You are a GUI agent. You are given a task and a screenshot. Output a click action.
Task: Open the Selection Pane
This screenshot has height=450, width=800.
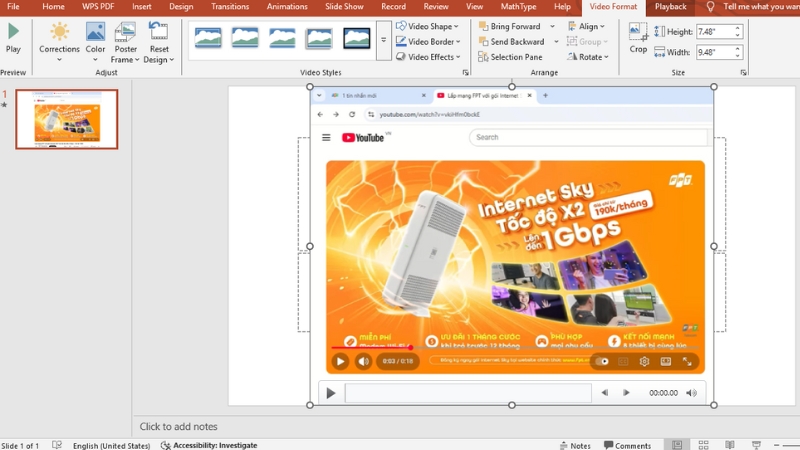[x=510, y=57]
